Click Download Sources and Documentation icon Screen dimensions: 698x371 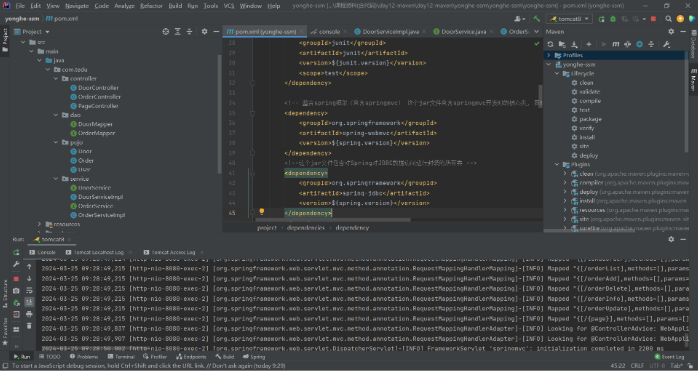coord(574,44)
